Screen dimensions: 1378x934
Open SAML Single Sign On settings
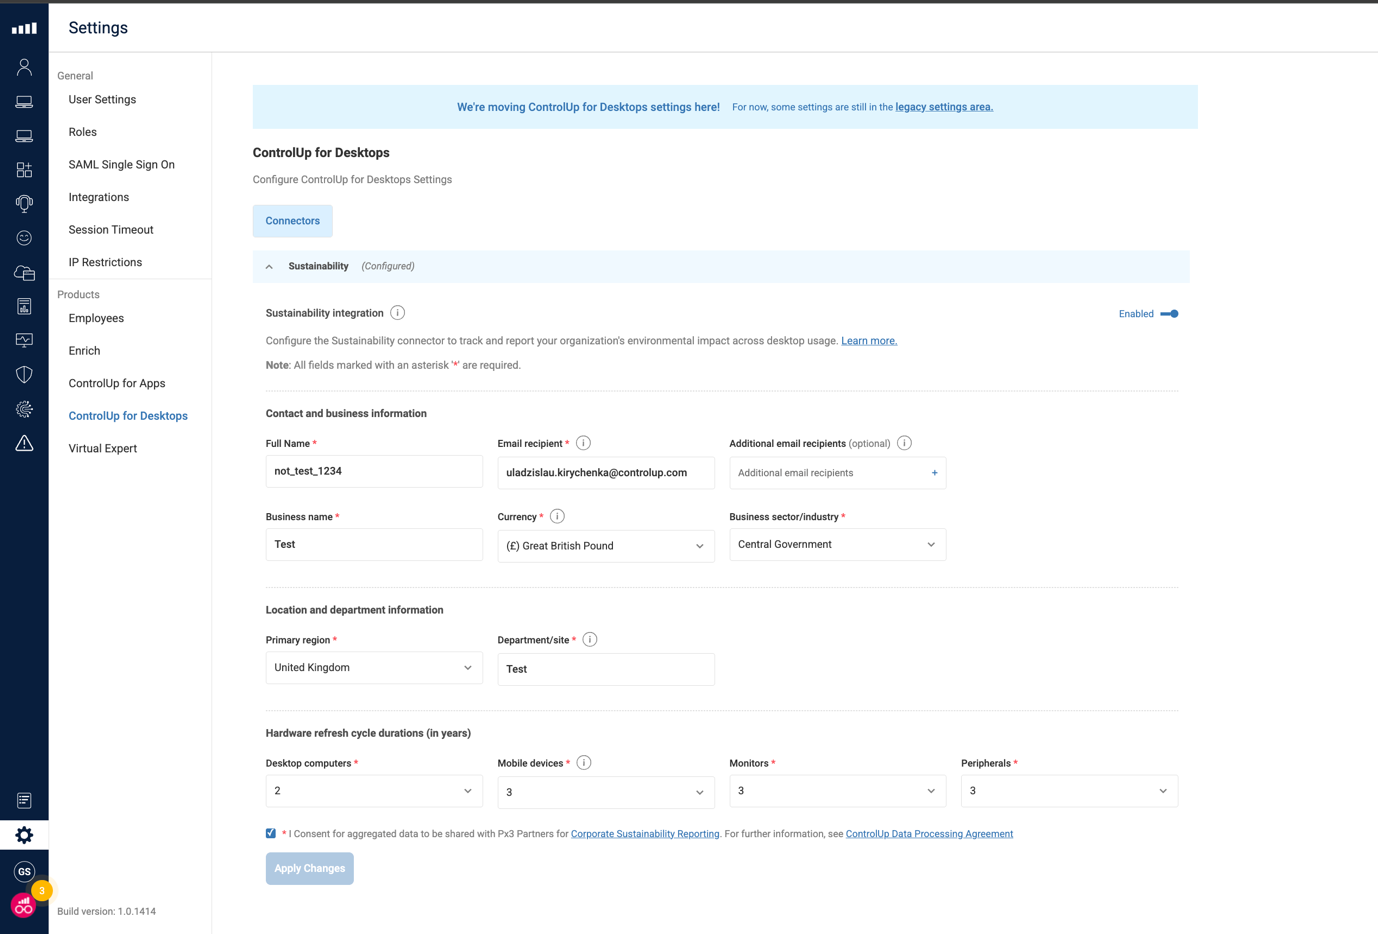click(121, 165)
